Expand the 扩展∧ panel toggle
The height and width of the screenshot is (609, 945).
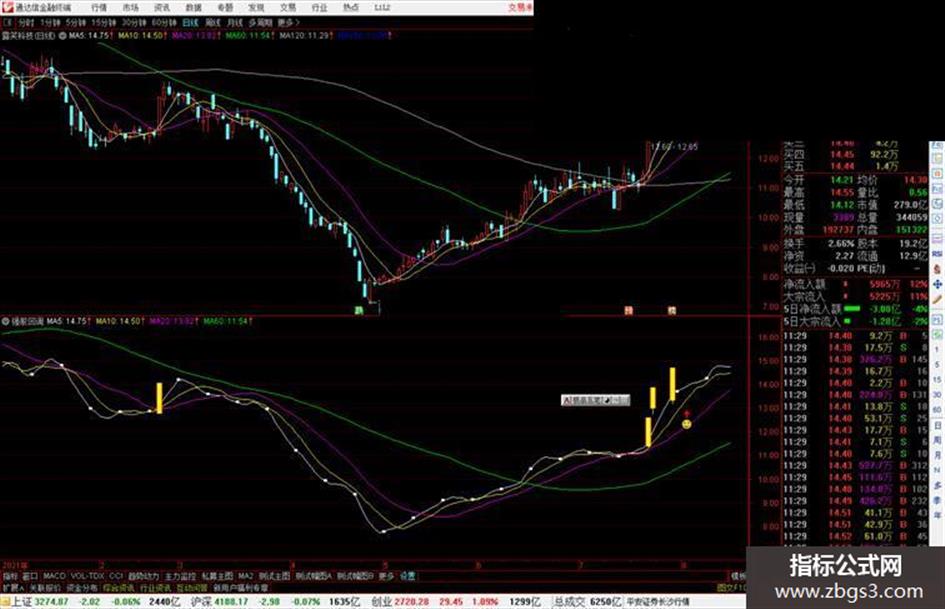pyautogui.click(x=13, y=587)
